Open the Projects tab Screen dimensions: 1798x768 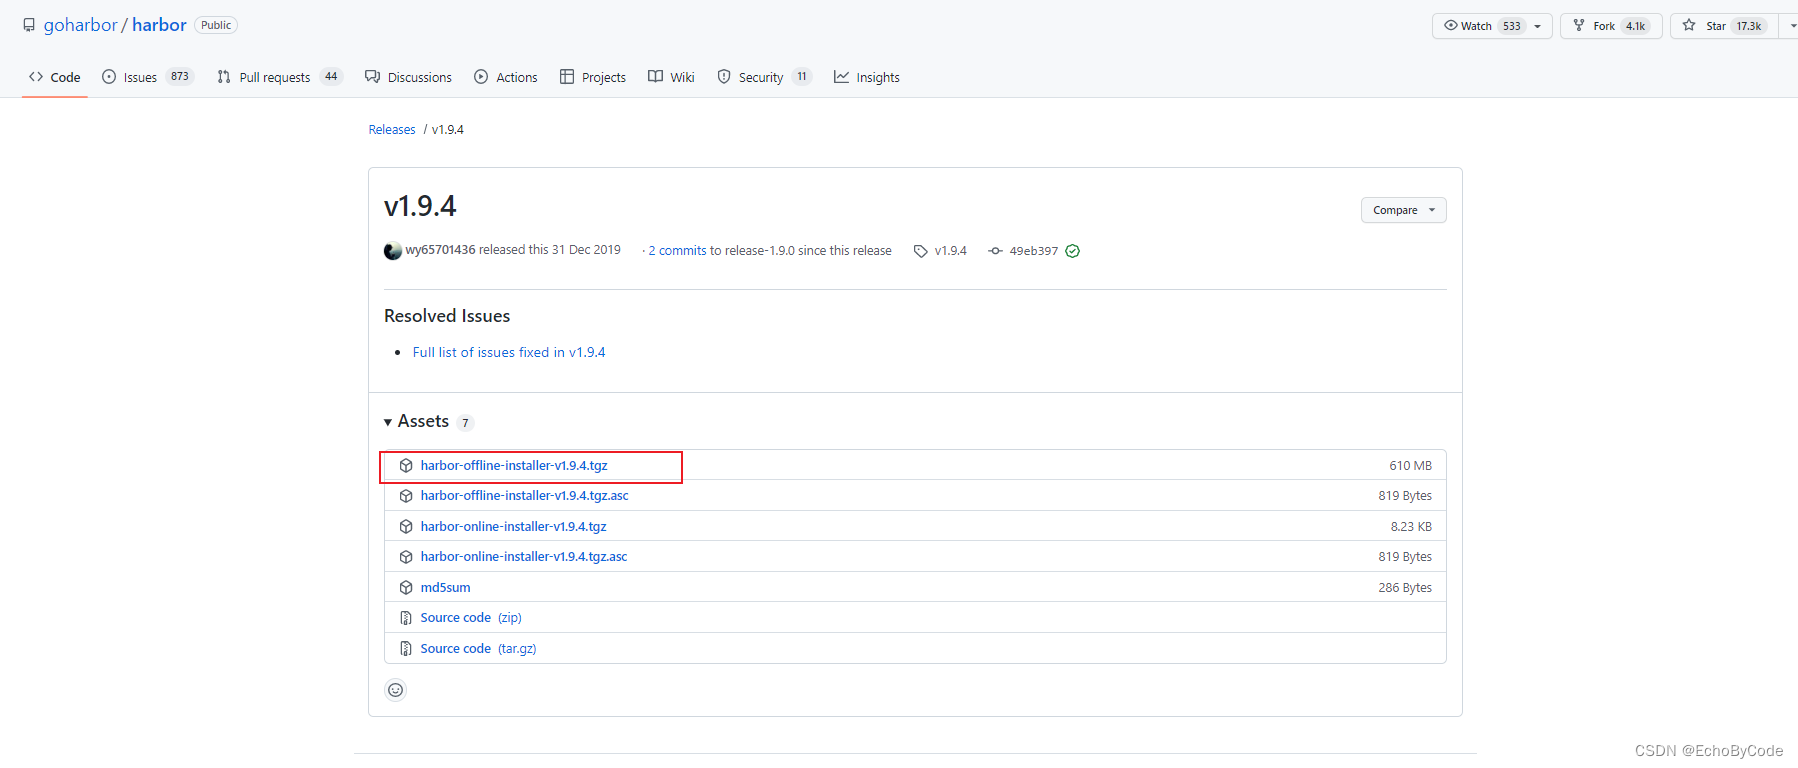click(593, 77)
